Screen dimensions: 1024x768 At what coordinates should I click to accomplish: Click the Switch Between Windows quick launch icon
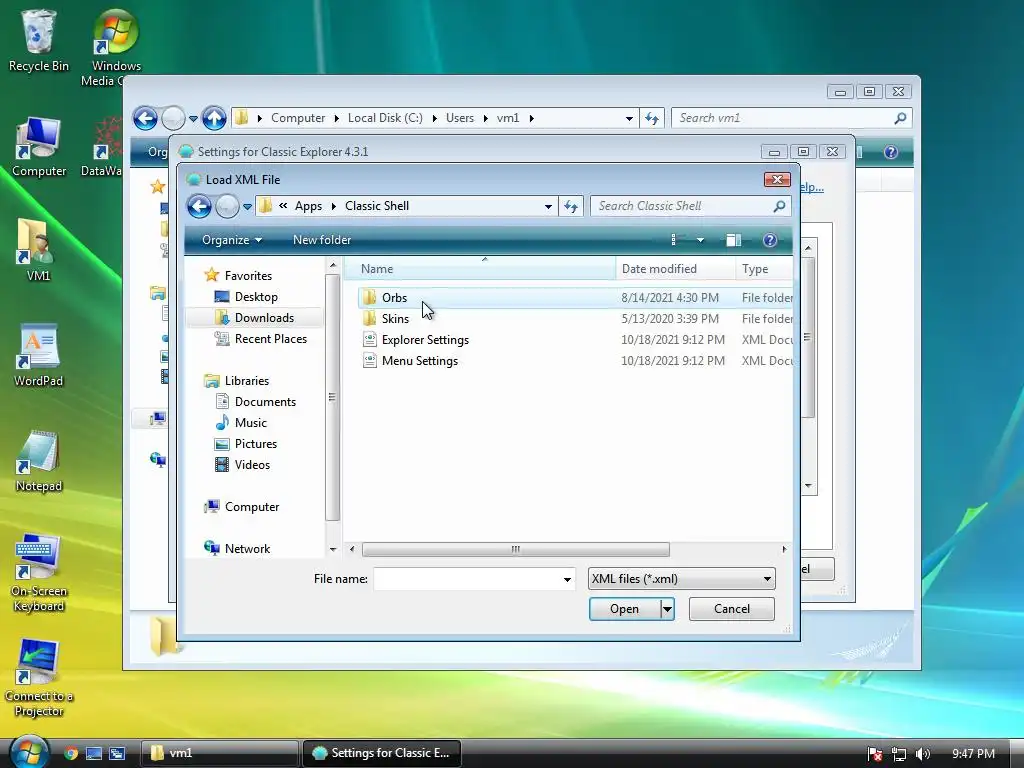point(117,753)
